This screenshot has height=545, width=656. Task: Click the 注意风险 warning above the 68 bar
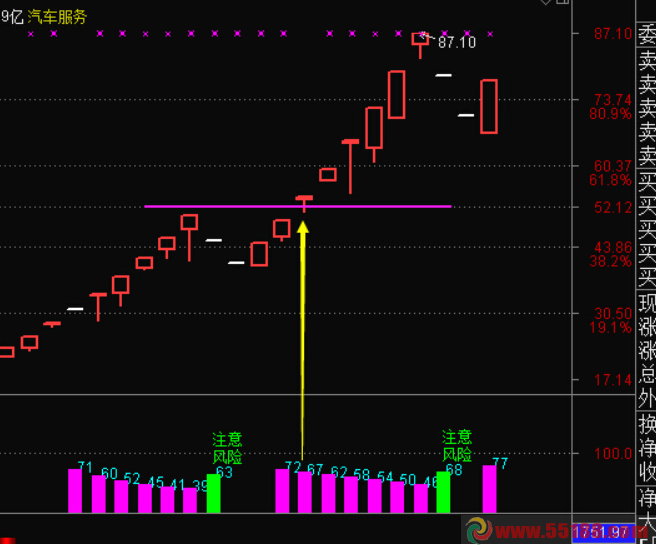pyautogui.click(x=457, y=445)
